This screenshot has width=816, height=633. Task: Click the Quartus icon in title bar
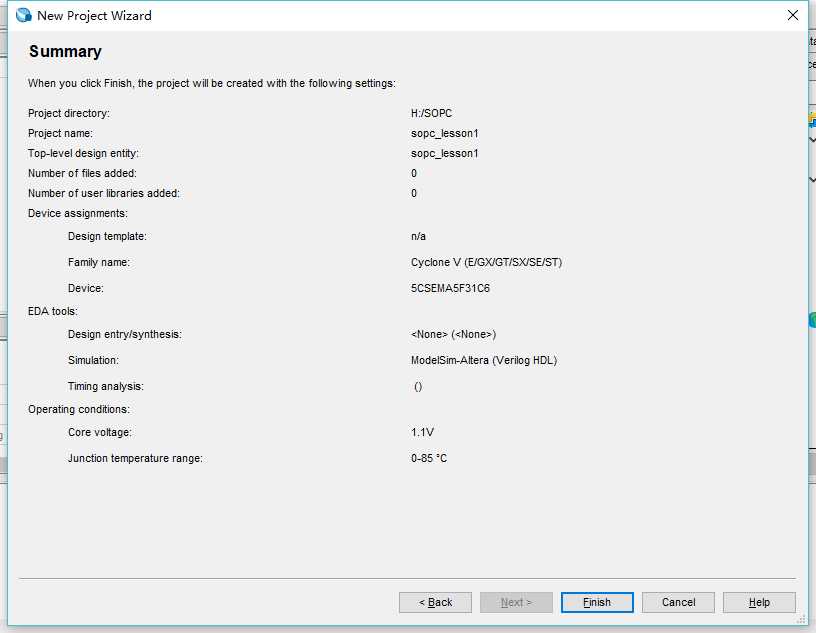click(23, 15)
